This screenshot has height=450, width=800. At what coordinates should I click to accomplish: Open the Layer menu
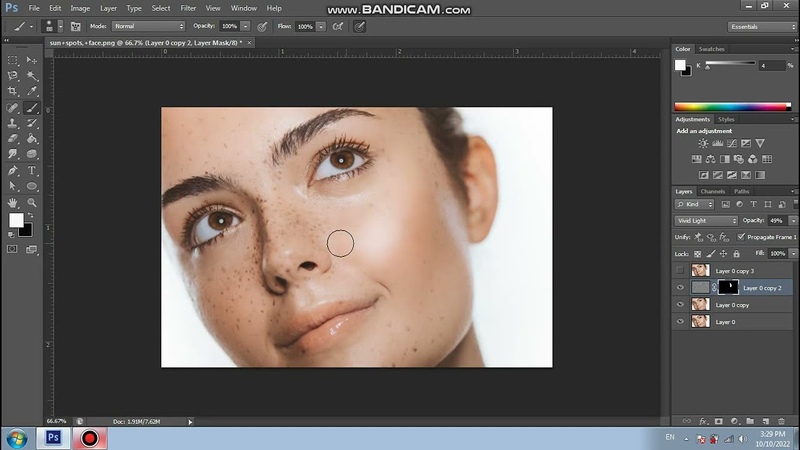coord(108,8)
